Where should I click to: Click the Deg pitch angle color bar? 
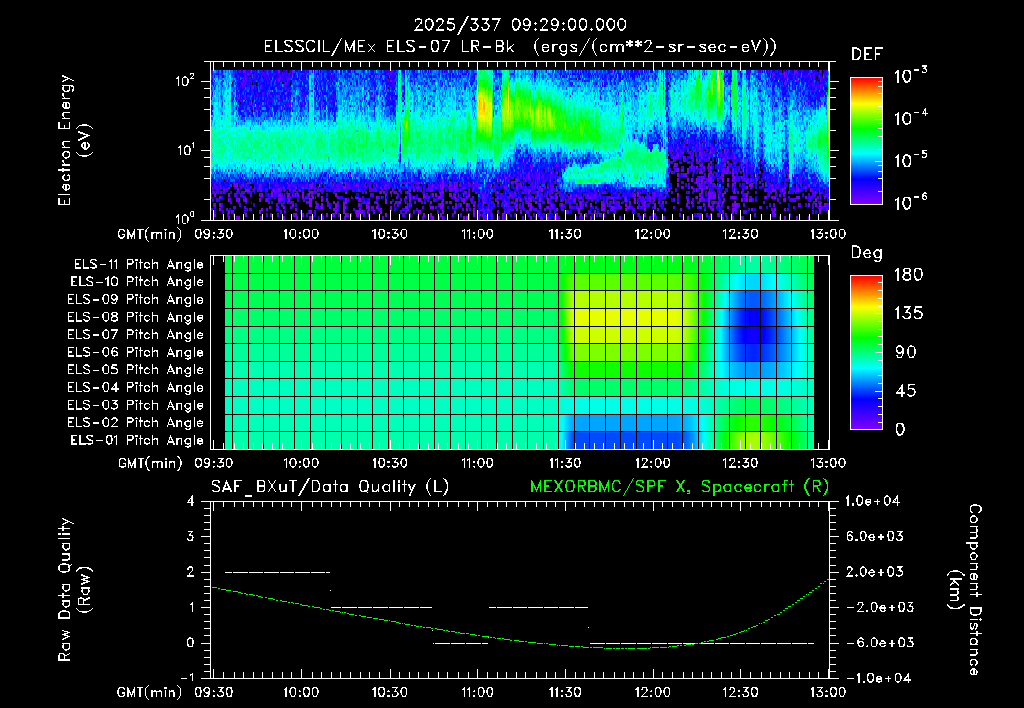point(866,352)
